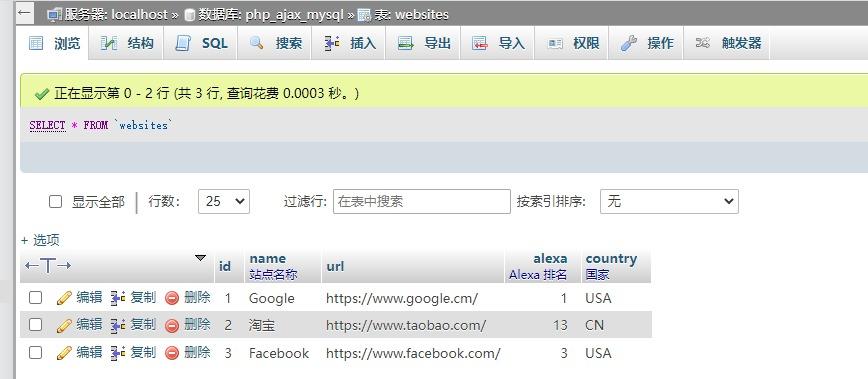
Task: Switch to the 结构 (Structure) tab
Action: [126, 43]
